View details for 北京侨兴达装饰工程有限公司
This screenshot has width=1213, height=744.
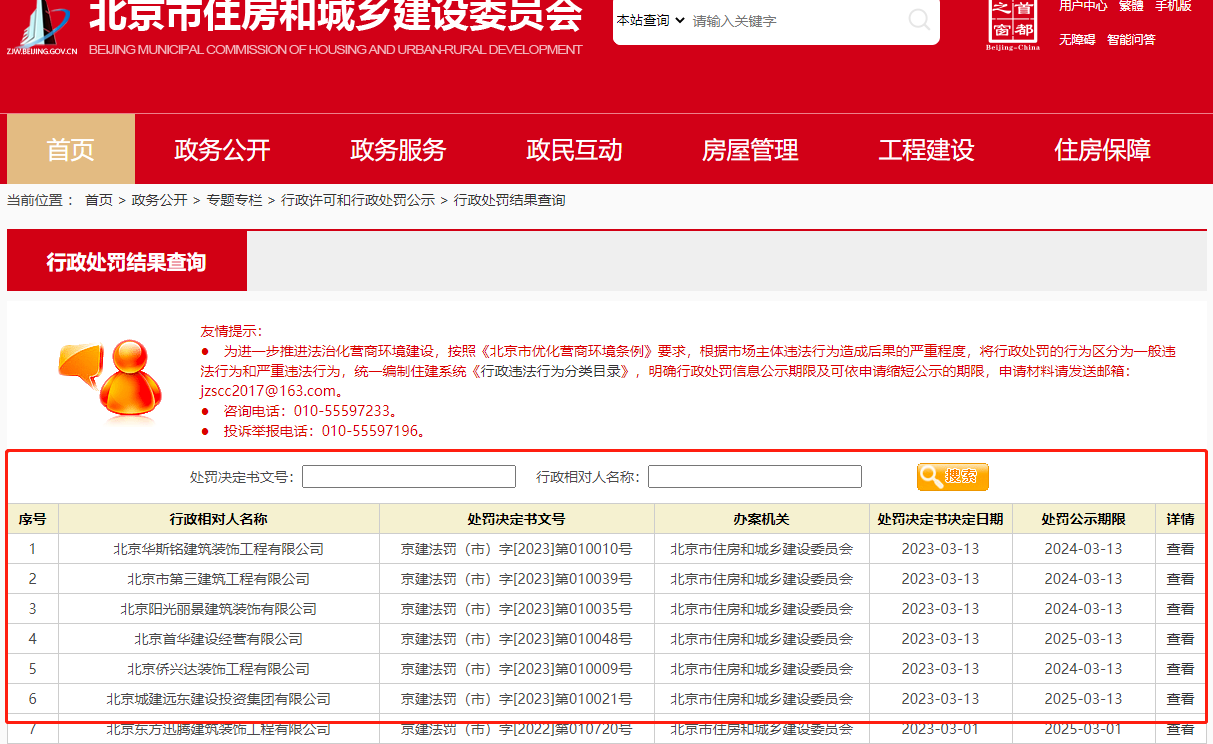1180,669
